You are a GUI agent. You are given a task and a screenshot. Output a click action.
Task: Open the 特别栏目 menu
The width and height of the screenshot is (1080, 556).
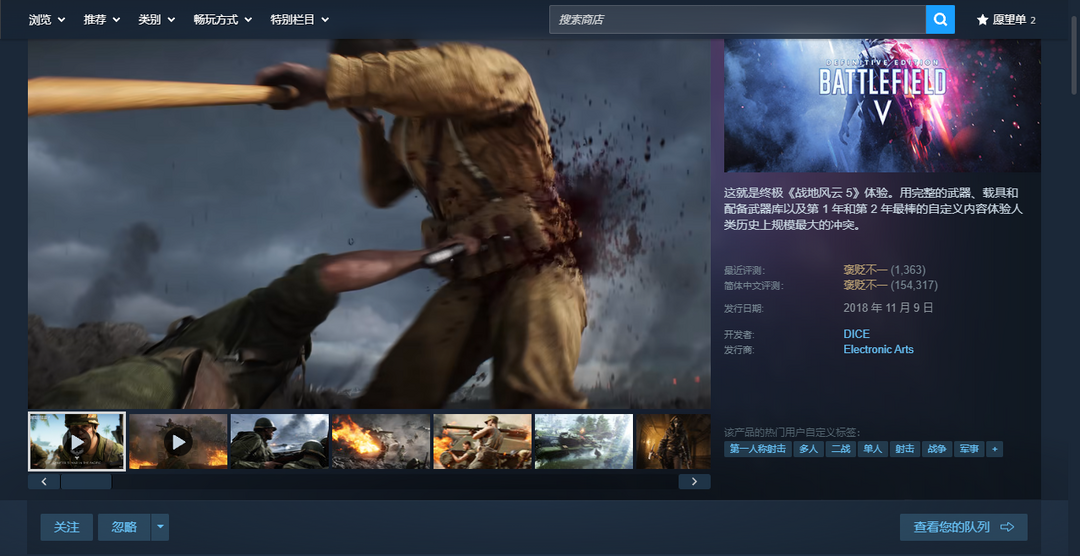[x=300, y=20]
